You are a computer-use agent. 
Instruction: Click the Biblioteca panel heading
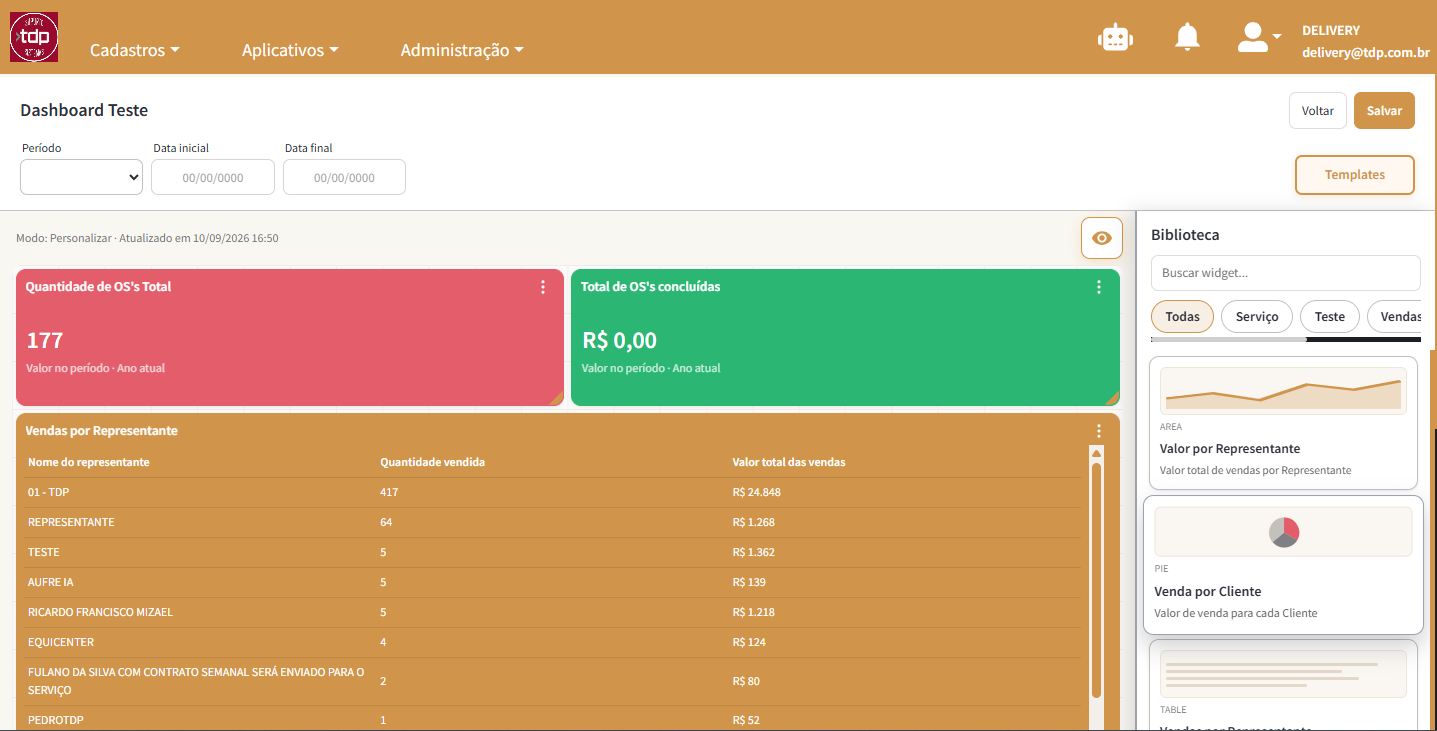tap(1185, 235)
